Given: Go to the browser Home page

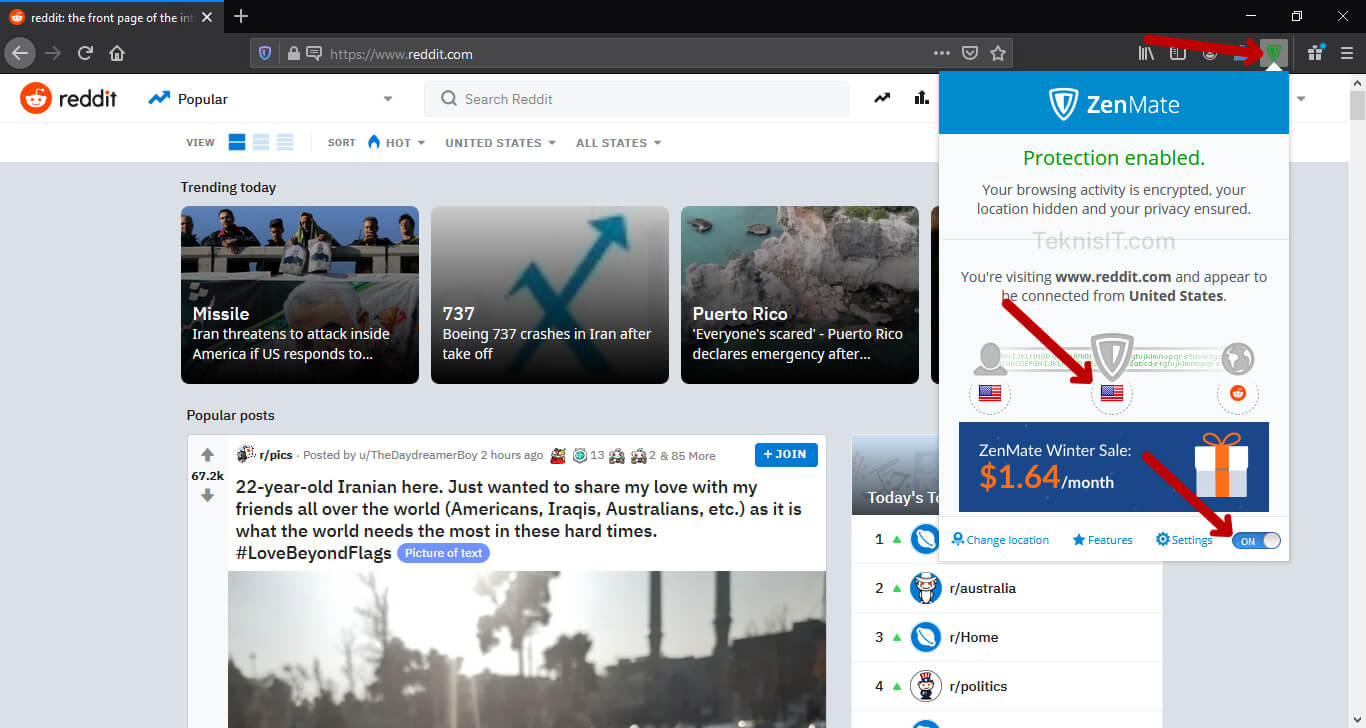Looking at the screenshot, I should 117,53.
